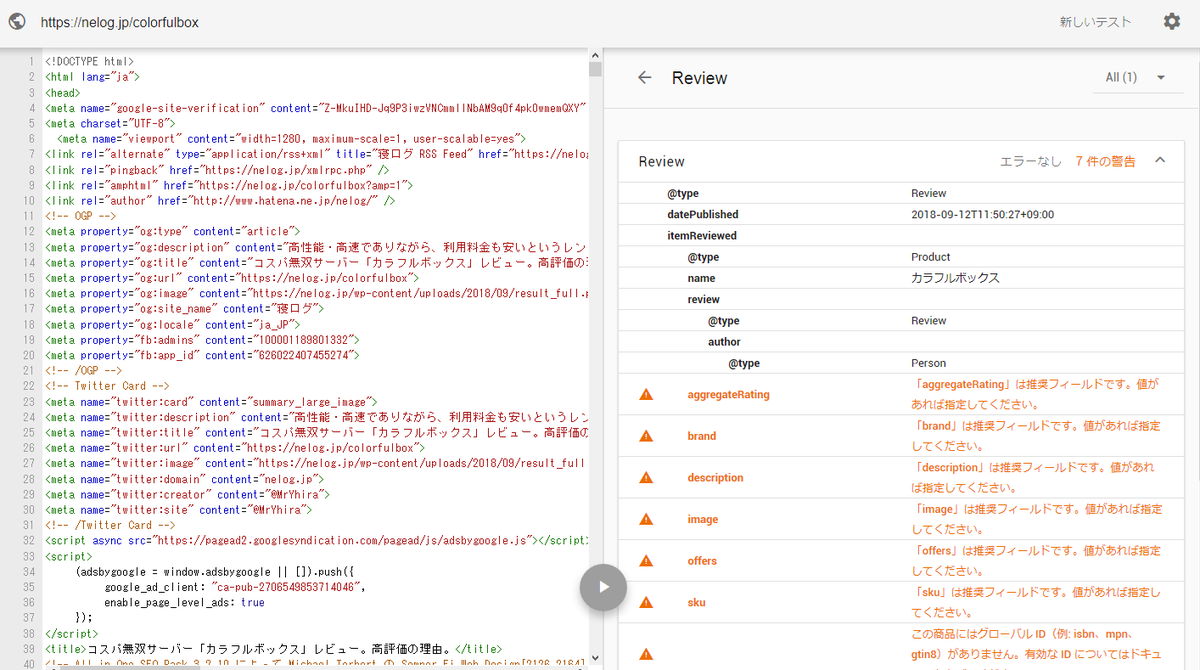The width and height of the screenshot is (1200, 670).
Task: Click the 新しいテスト button
Action: pos(1095,22)
